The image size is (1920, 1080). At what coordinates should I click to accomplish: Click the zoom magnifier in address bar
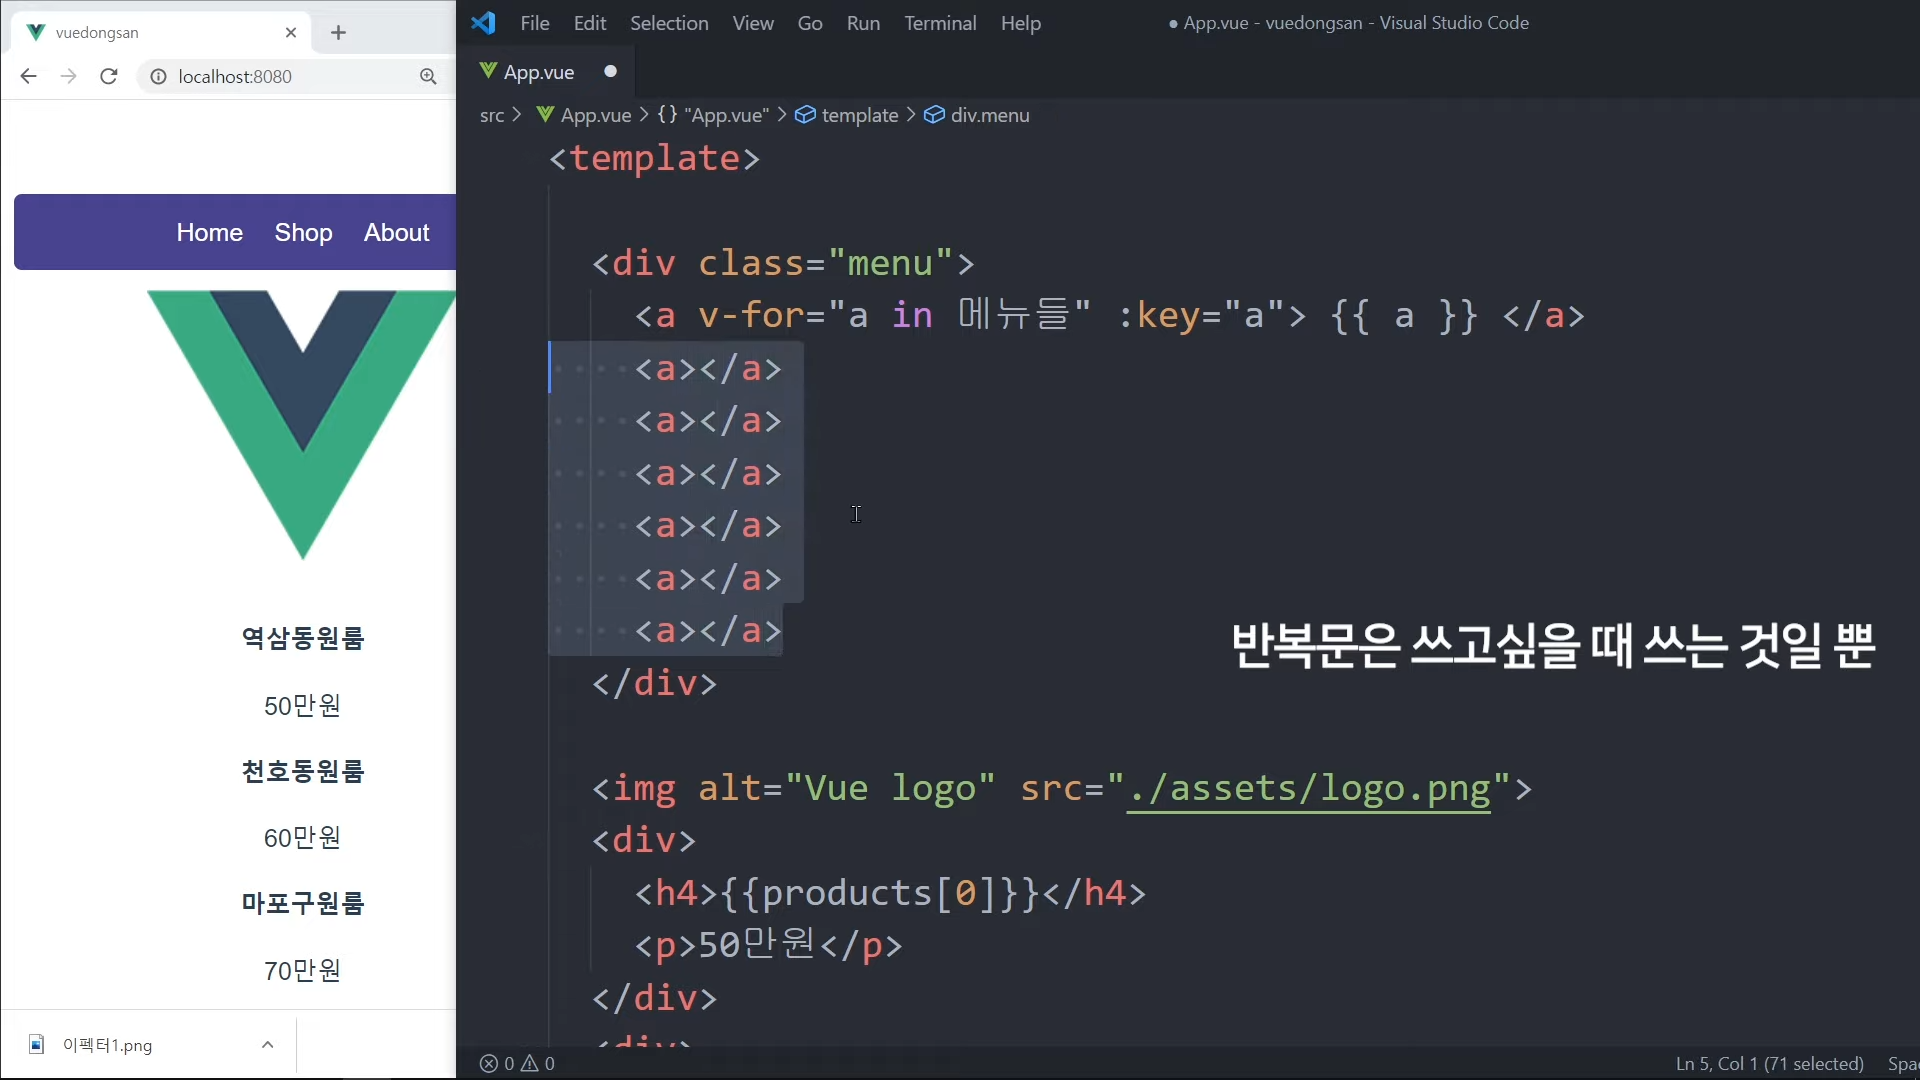tap(428, 76)
